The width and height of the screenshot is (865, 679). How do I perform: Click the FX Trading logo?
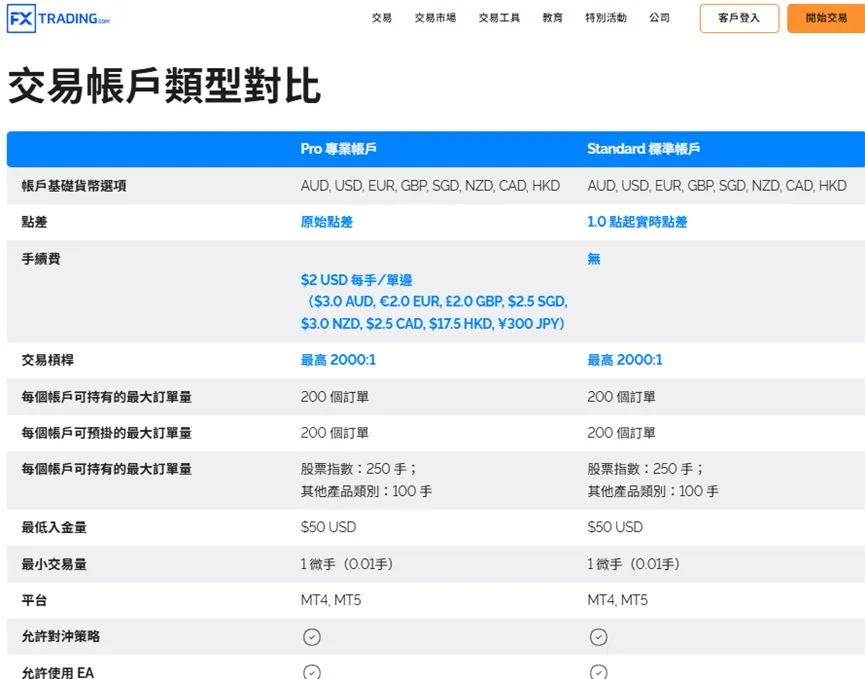58,18
